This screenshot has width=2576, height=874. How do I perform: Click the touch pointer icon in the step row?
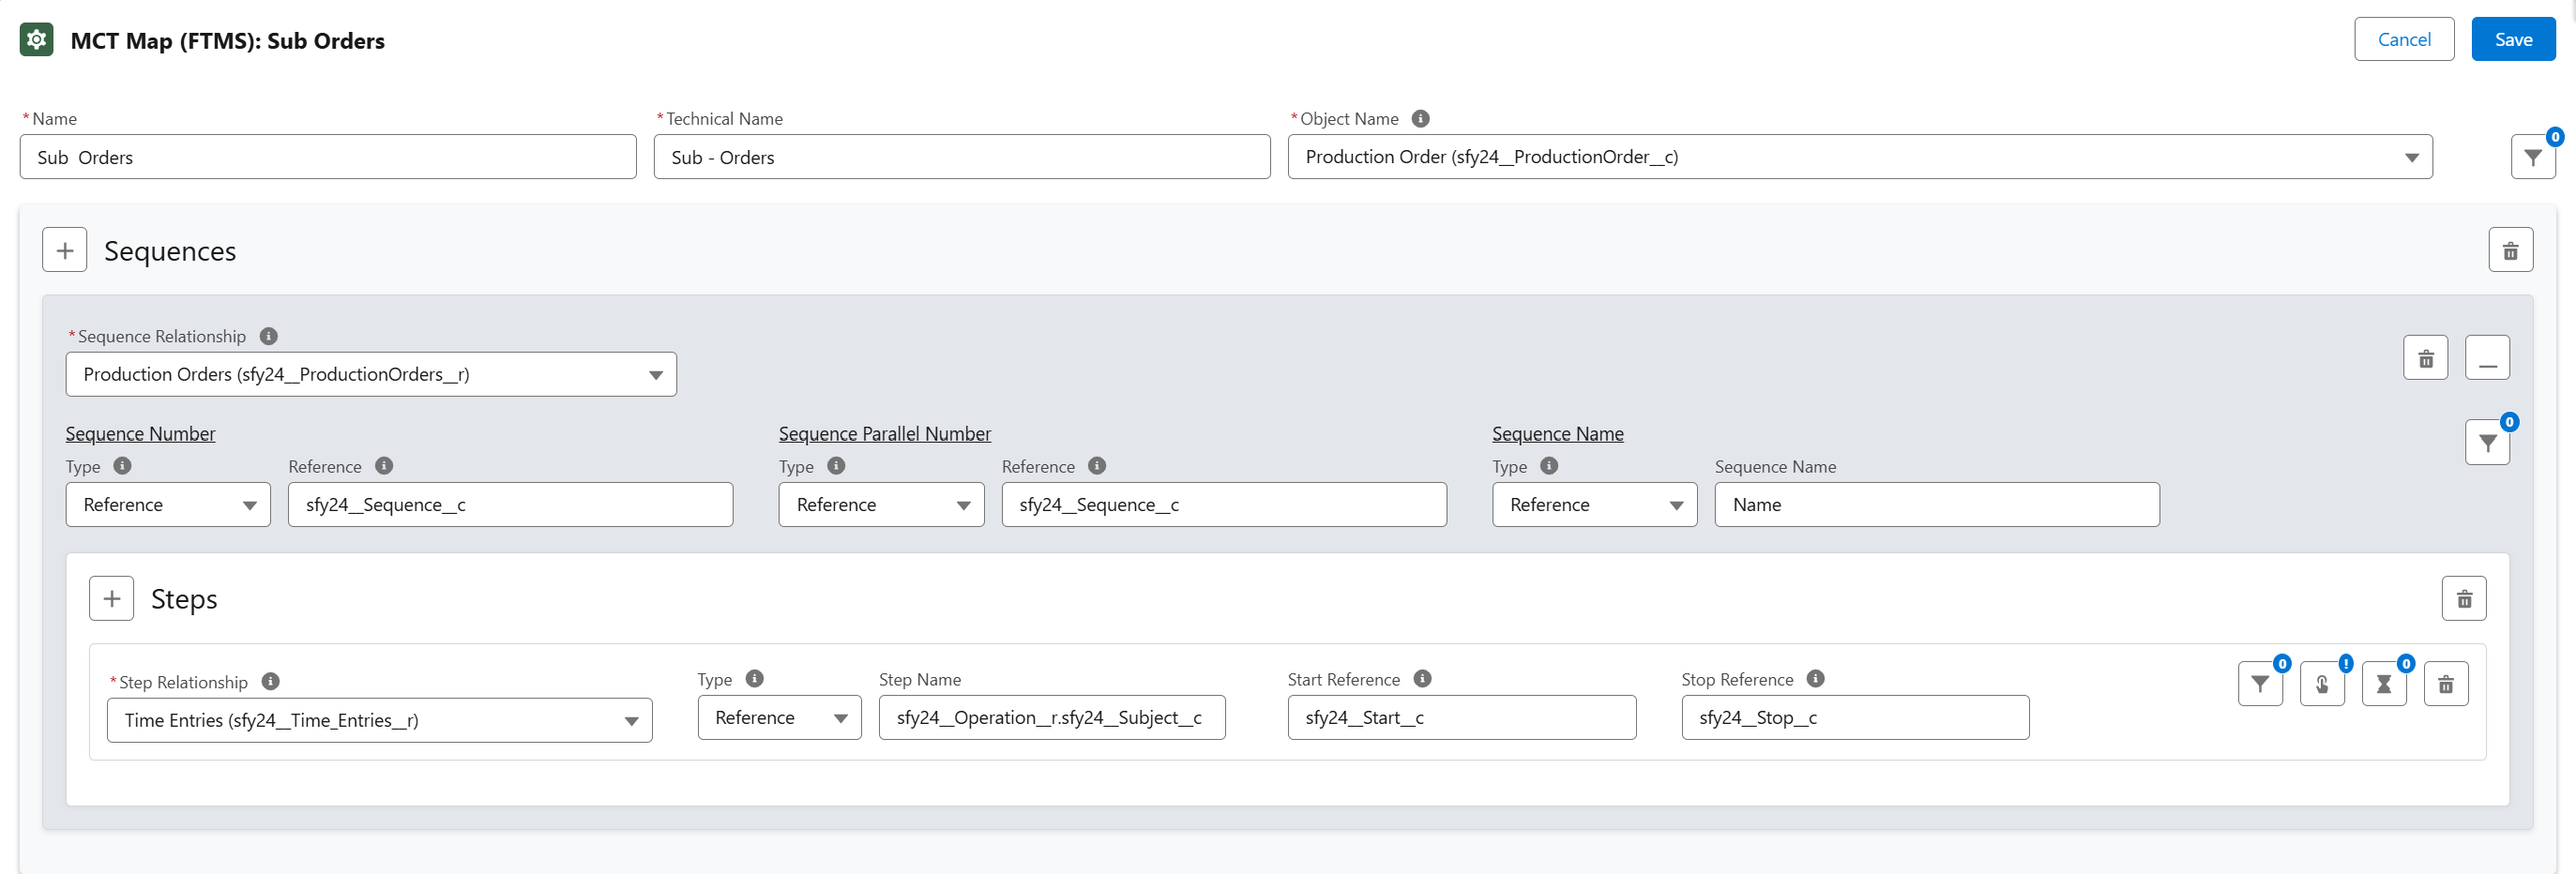(x=2321, y=684)
